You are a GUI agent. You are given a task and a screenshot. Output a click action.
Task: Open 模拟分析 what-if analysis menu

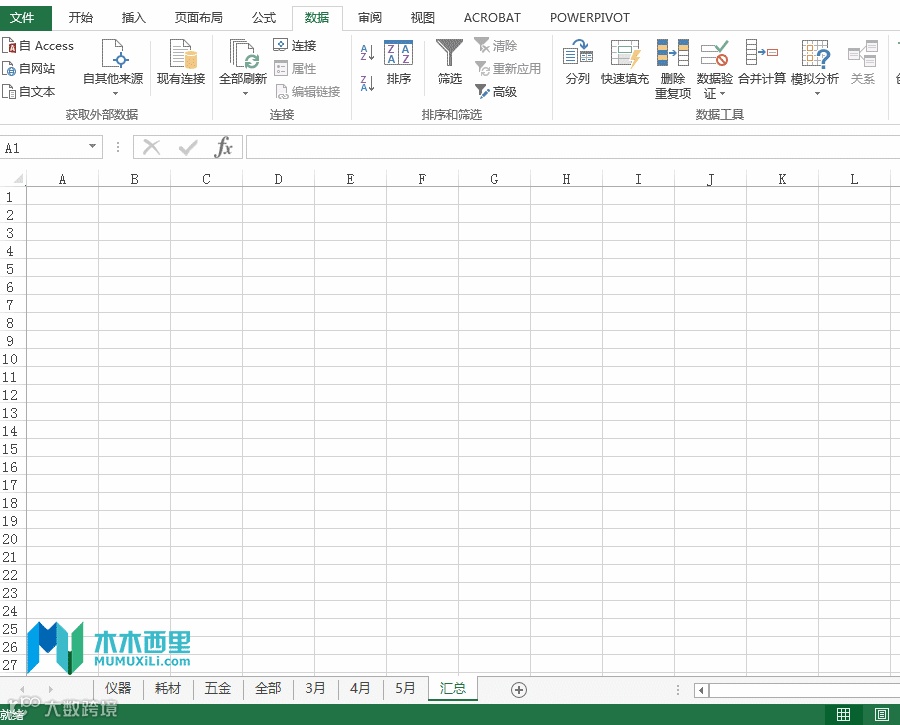click(x=815, y=67)
